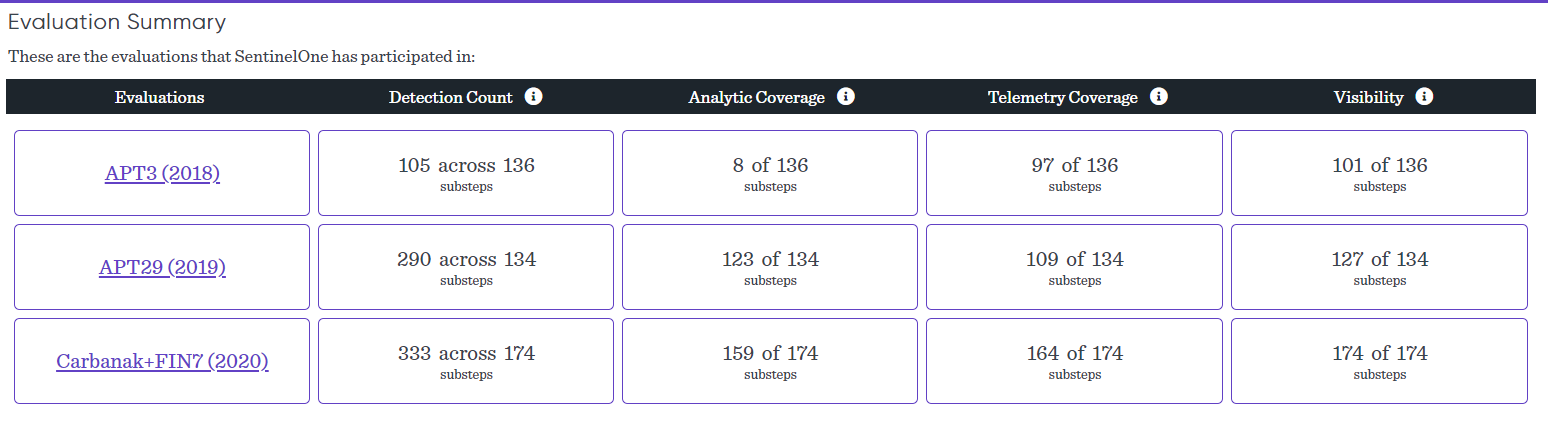Viewport: 1548px width, 423px height.
Task: Click the Telemetry Coverage header text
Action: pos(1062,97)
